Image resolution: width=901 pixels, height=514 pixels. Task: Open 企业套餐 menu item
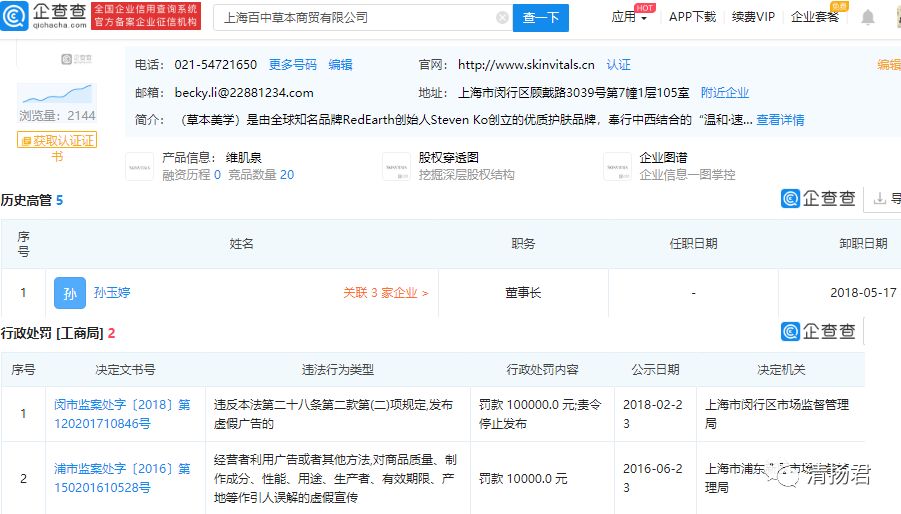(x=815, y=17)
